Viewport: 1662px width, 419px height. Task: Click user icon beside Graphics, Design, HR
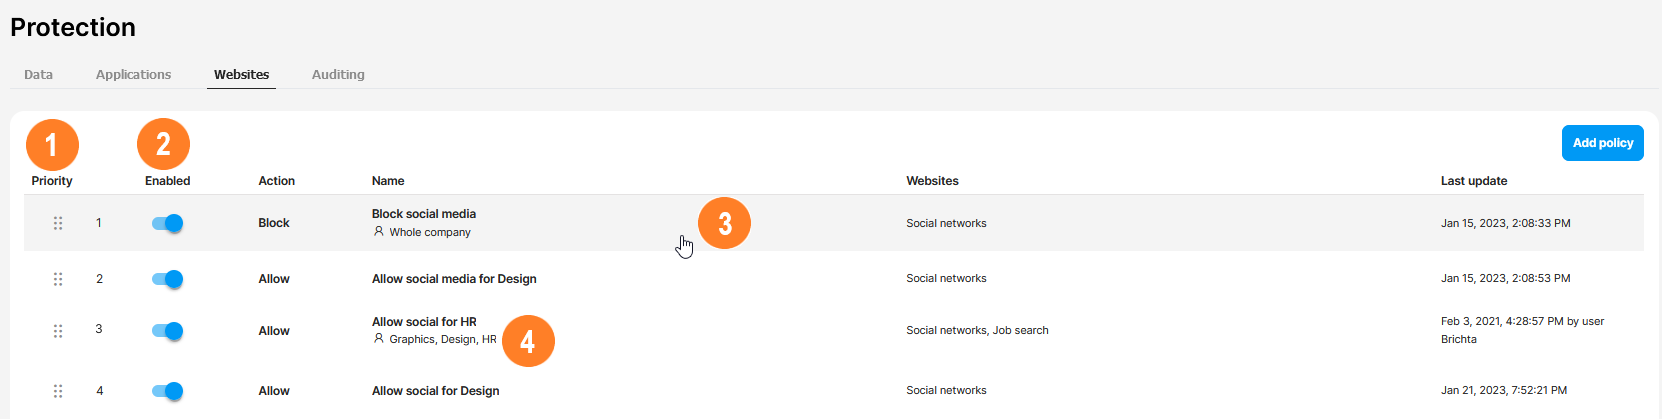coord(379,339)
